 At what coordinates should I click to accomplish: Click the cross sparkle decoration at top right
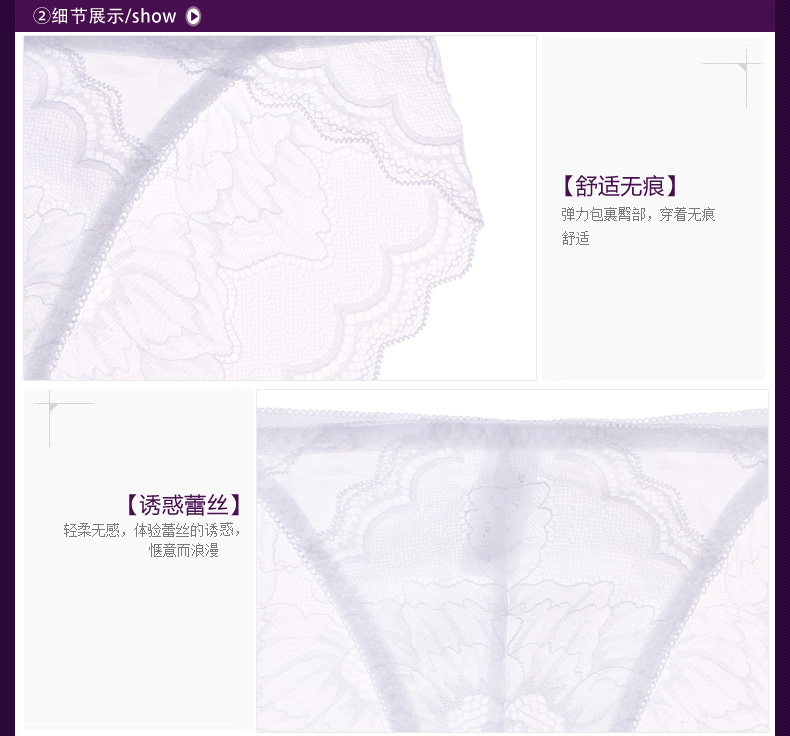pos(745,66)
